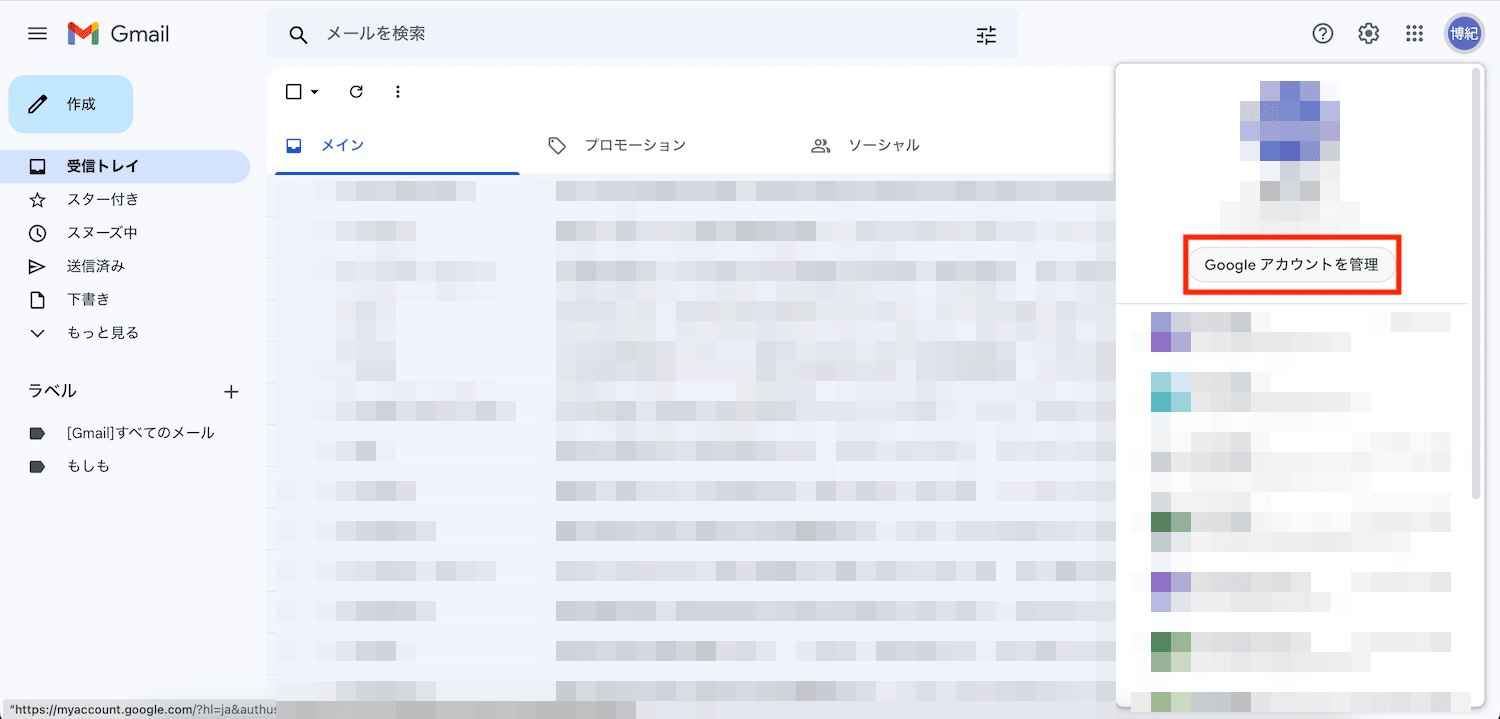1500x719 pixels.
Task: Click the search options filter icon
Action: coord(986,35)
